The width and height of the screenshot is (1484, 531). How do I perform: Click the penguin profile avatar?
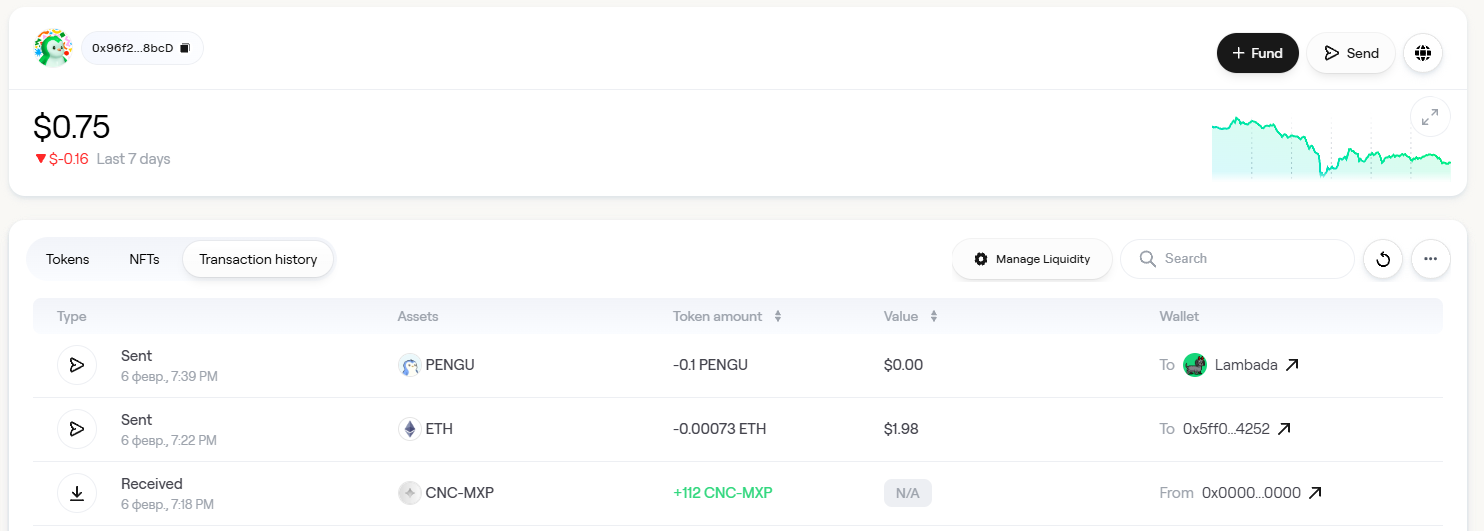pyautogui.click(x=52, y=48)
